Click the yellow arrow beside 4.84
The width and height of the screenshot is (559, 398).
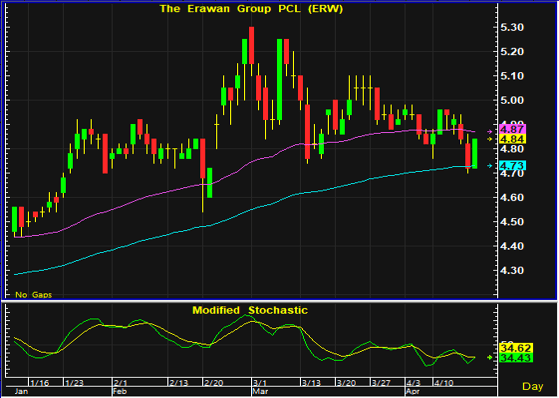[x=489, y=139]
